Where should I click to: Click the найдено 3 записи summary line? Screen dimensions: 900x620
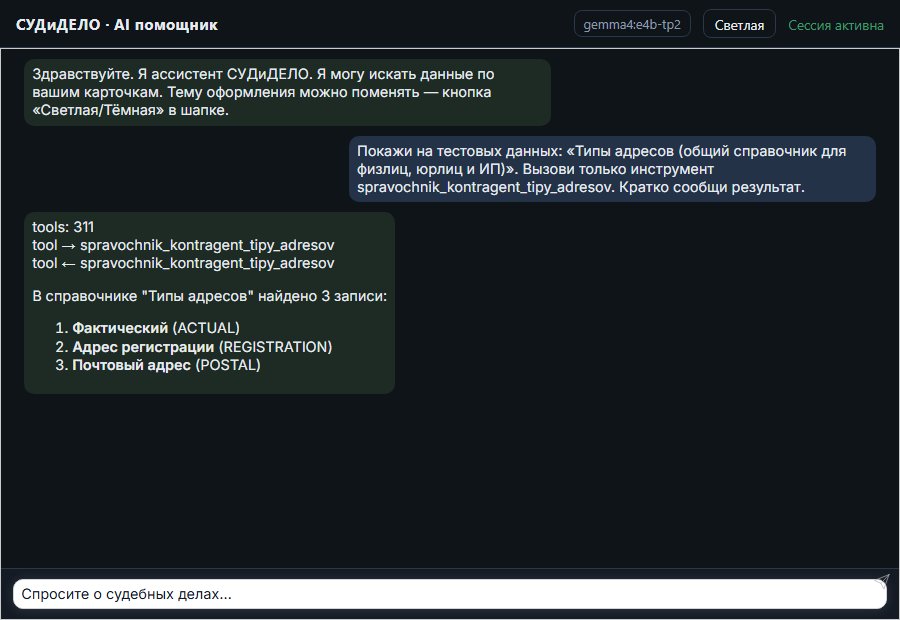(210, 296)
